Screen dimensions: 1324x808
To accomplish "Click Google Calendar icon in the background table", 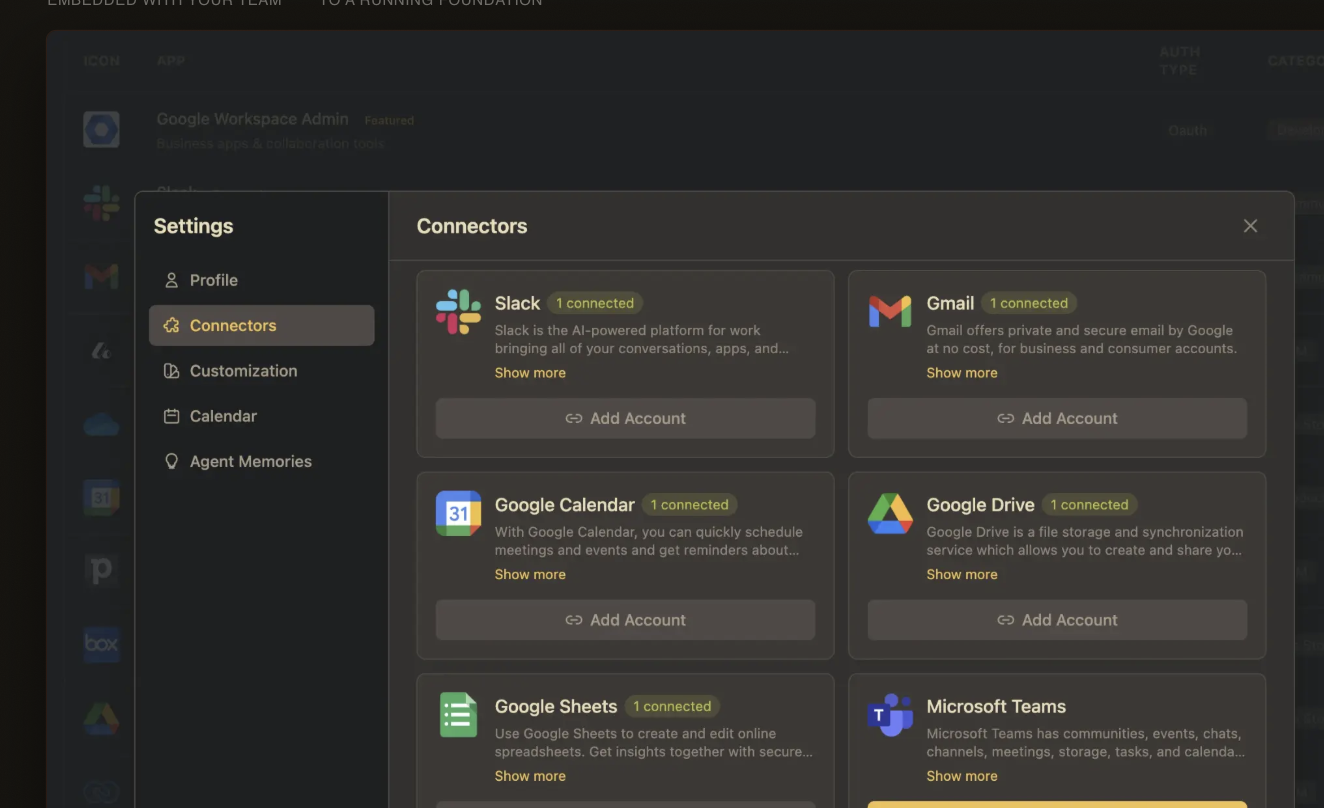I will 101,497.
